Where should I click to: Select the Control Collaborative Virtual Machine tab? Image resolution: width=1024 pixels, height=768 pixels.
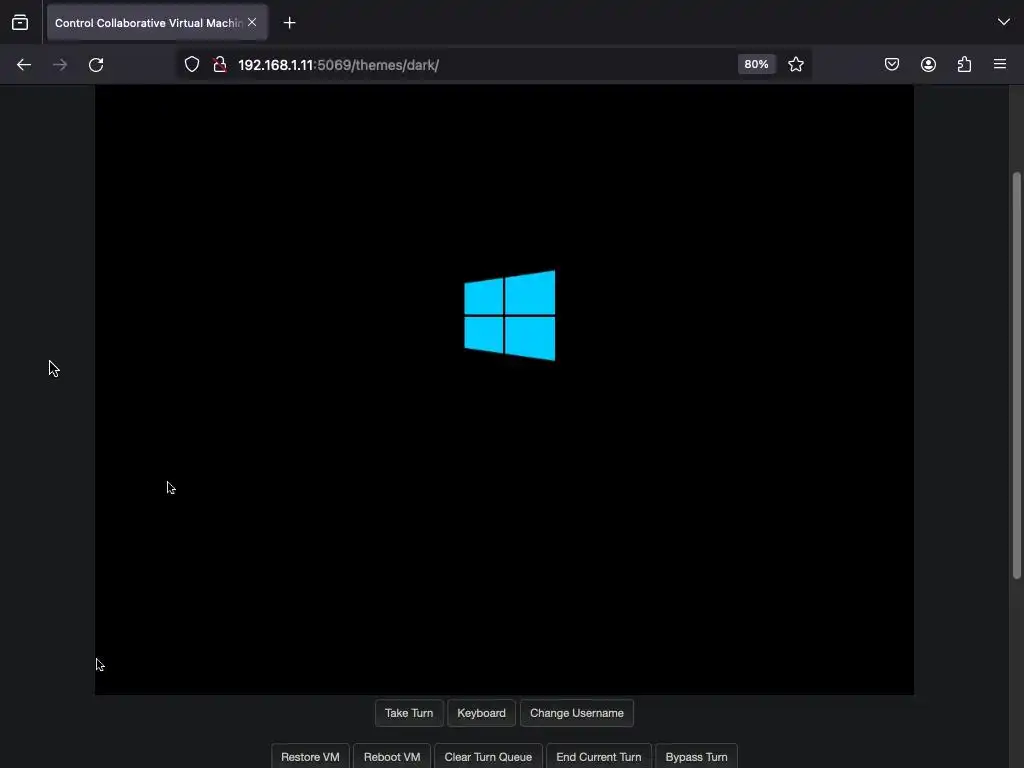coord(157,23)
